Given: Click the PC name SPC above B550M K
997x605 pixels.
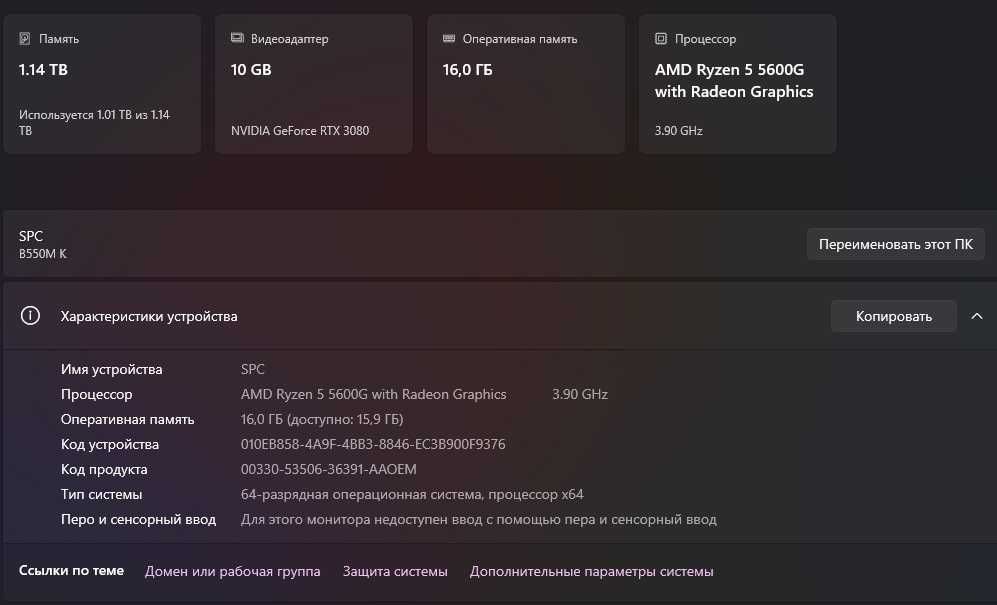Looking at the screenshot, I should tap(31, 236).
